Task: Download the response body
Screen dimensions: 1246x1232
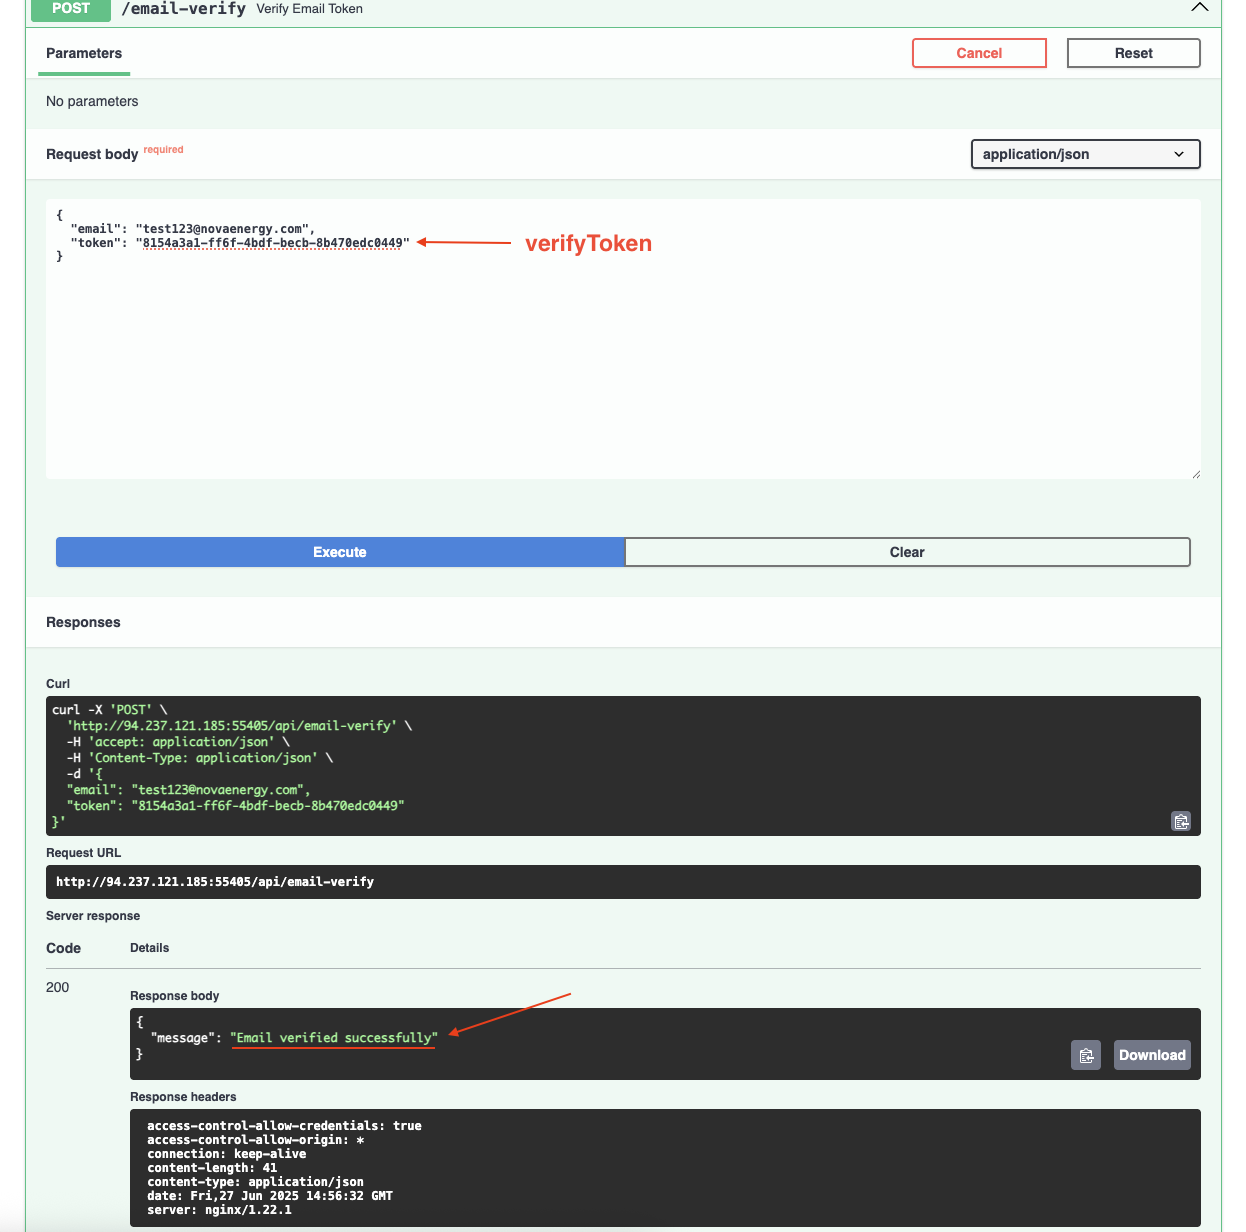Action: [1152, 1055]
